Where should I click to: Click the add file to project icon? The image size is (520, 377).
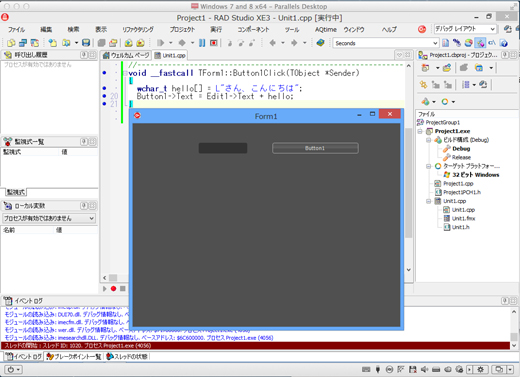pyautogui.click(x=129, y=43)
